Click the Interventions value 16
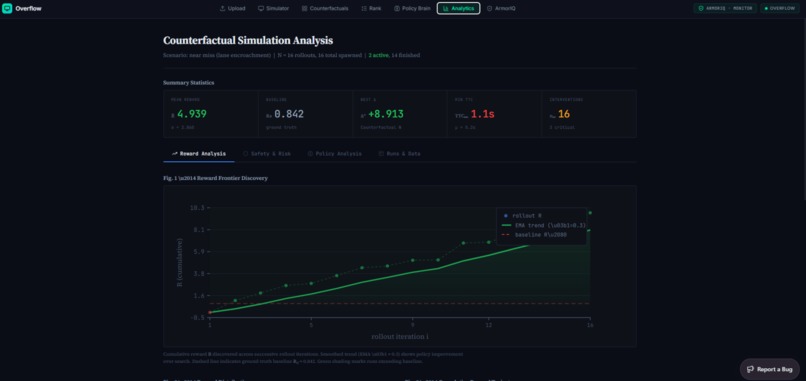The width and height of the screenshot is (806, 381). point(564,114)
